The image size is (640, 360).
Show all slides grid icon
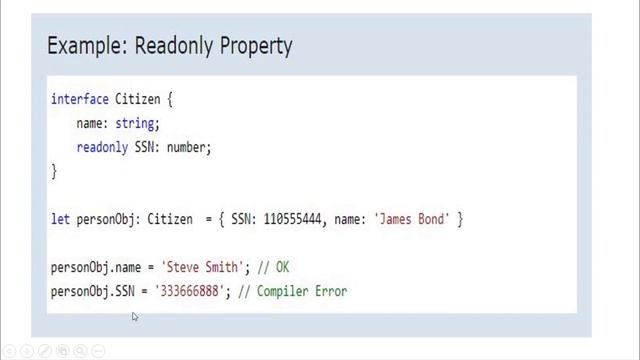pyautogui.click(x=62, y=351)
